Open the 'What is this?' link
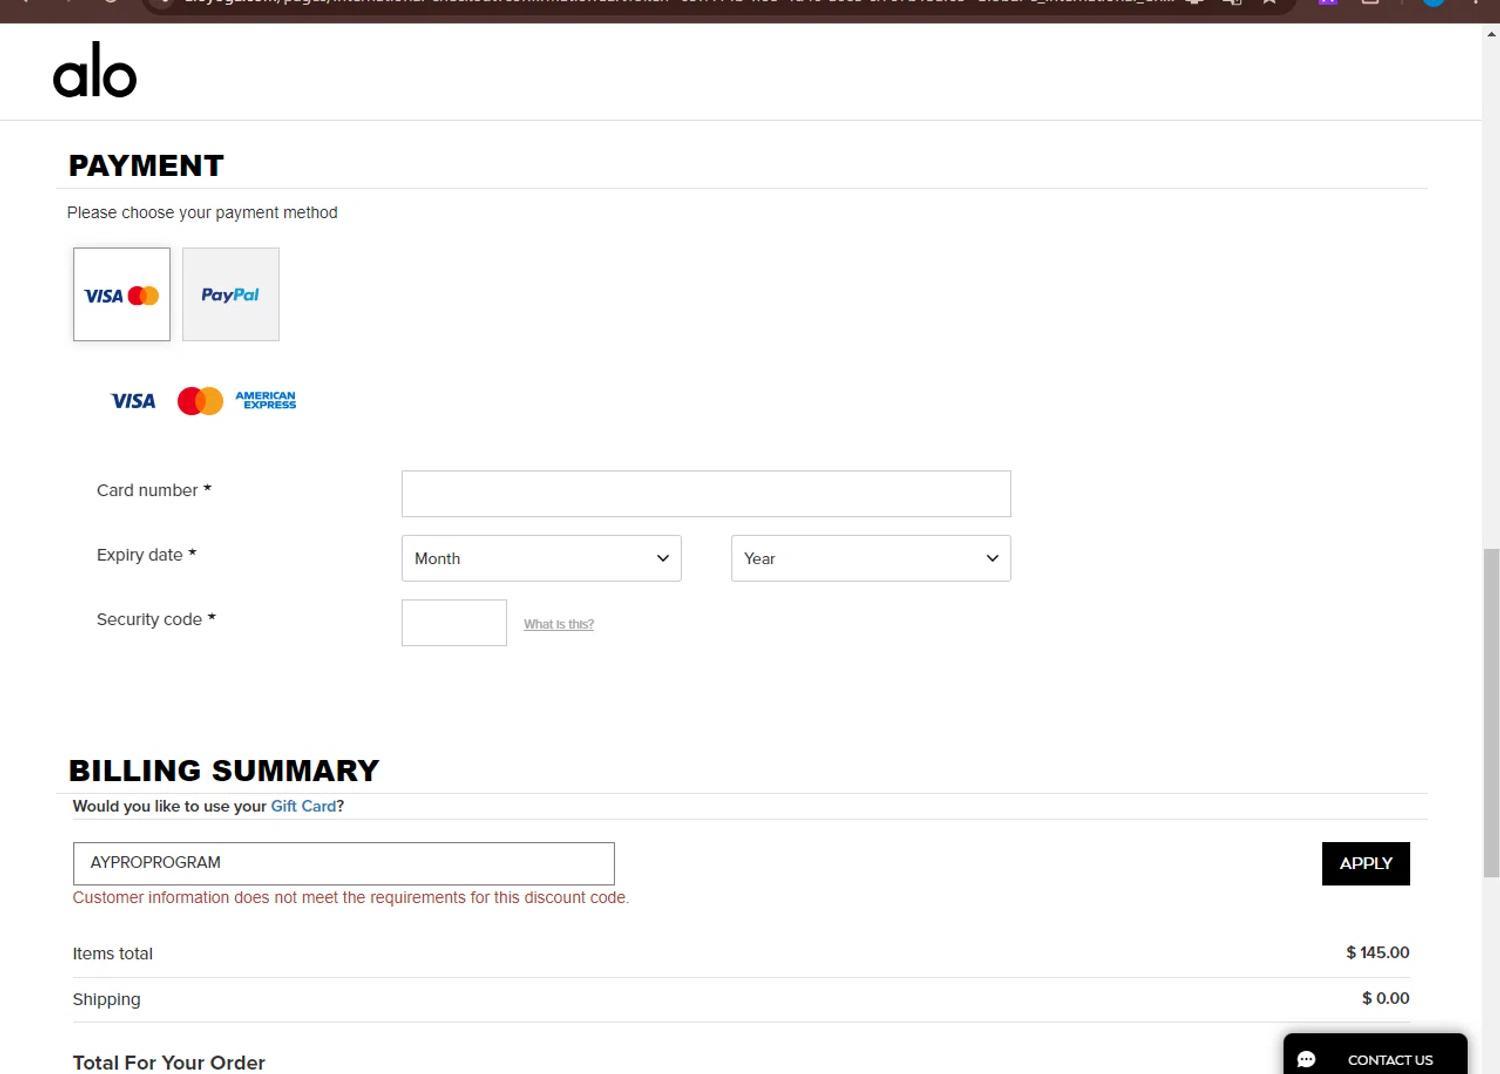 (x=559, y=624)
